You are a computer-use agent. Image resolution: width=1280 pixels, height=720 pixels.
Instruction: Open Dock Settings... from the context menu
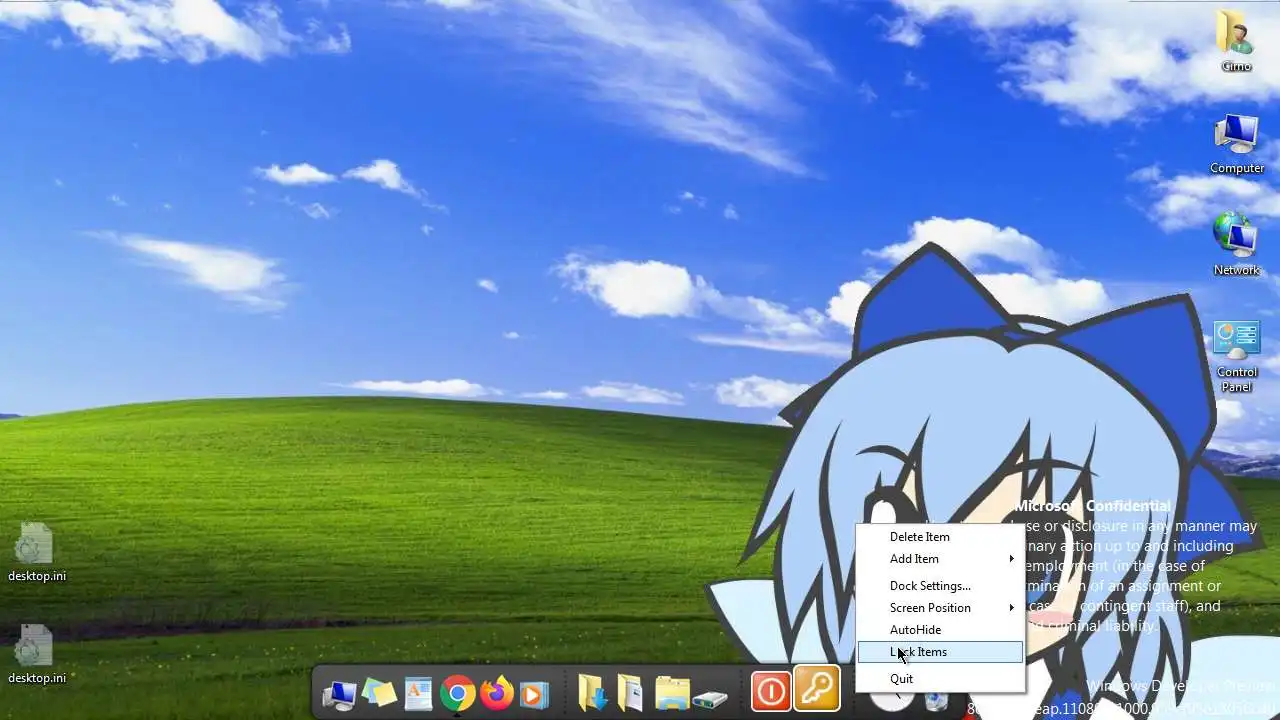click(x=940, y=586)
